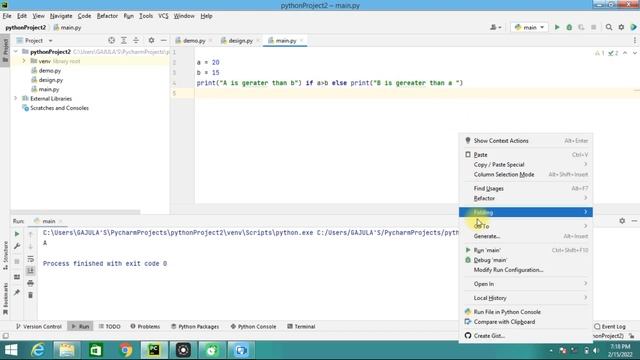Screen dimensions: 640x360
Task: Open Project view dropdown arrow
Action: [51, 41]
